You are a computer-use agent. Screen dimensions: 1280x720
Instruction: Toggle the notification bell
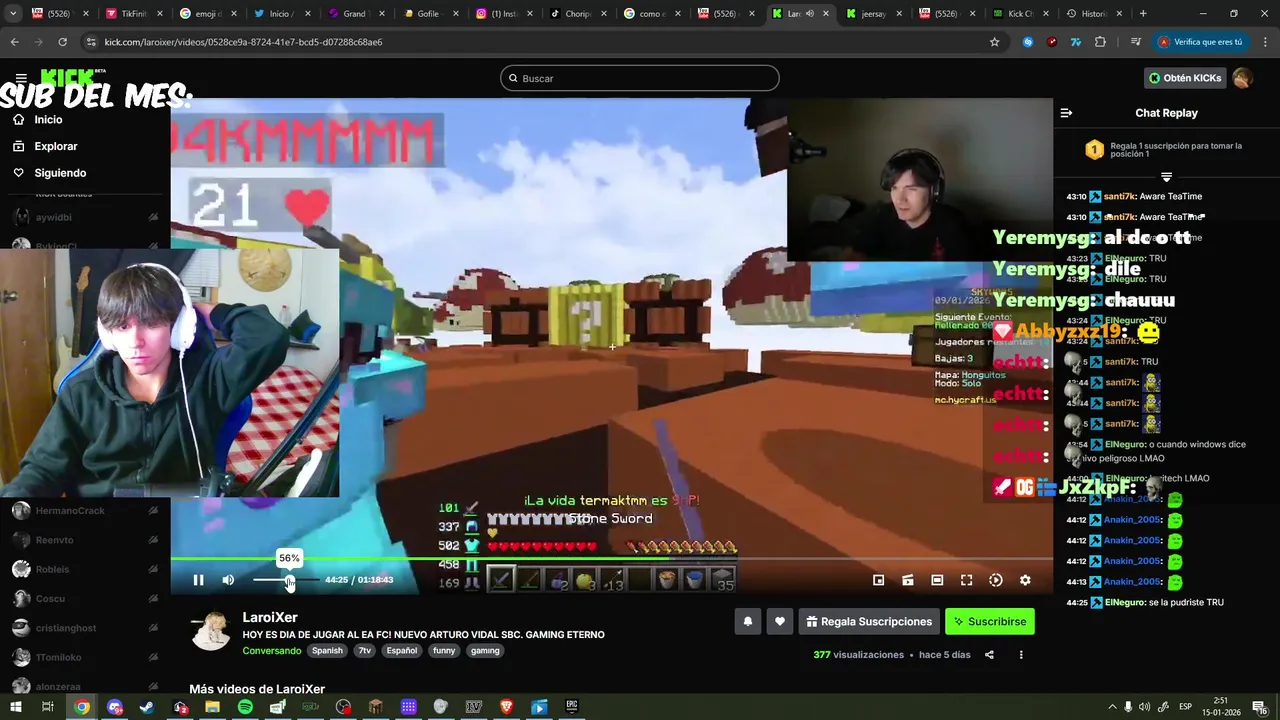747,622
